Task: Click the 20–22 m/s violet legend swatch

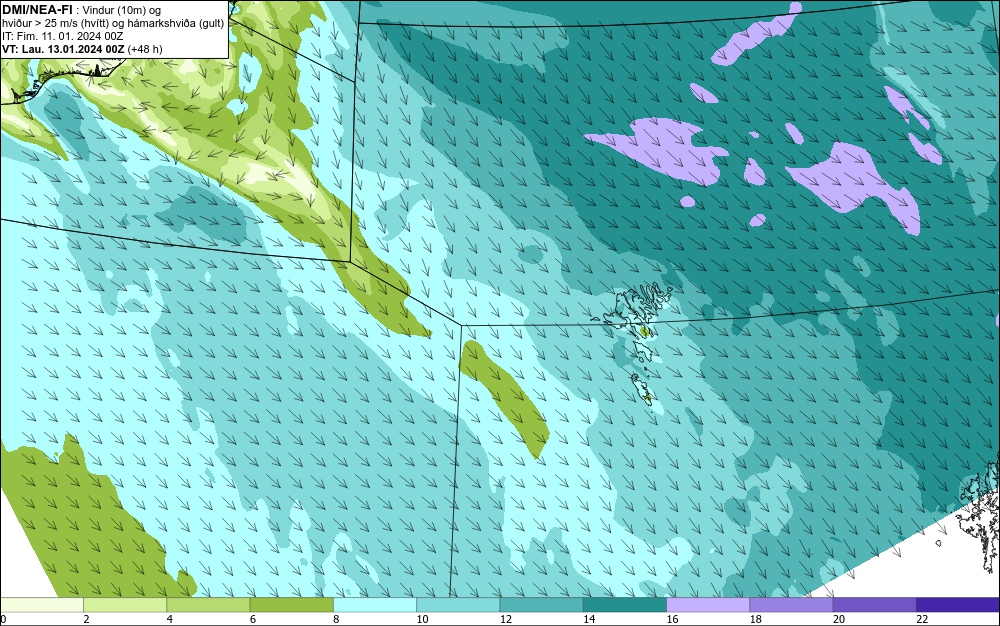Action: pyautogui.click(x=874, y=604)
